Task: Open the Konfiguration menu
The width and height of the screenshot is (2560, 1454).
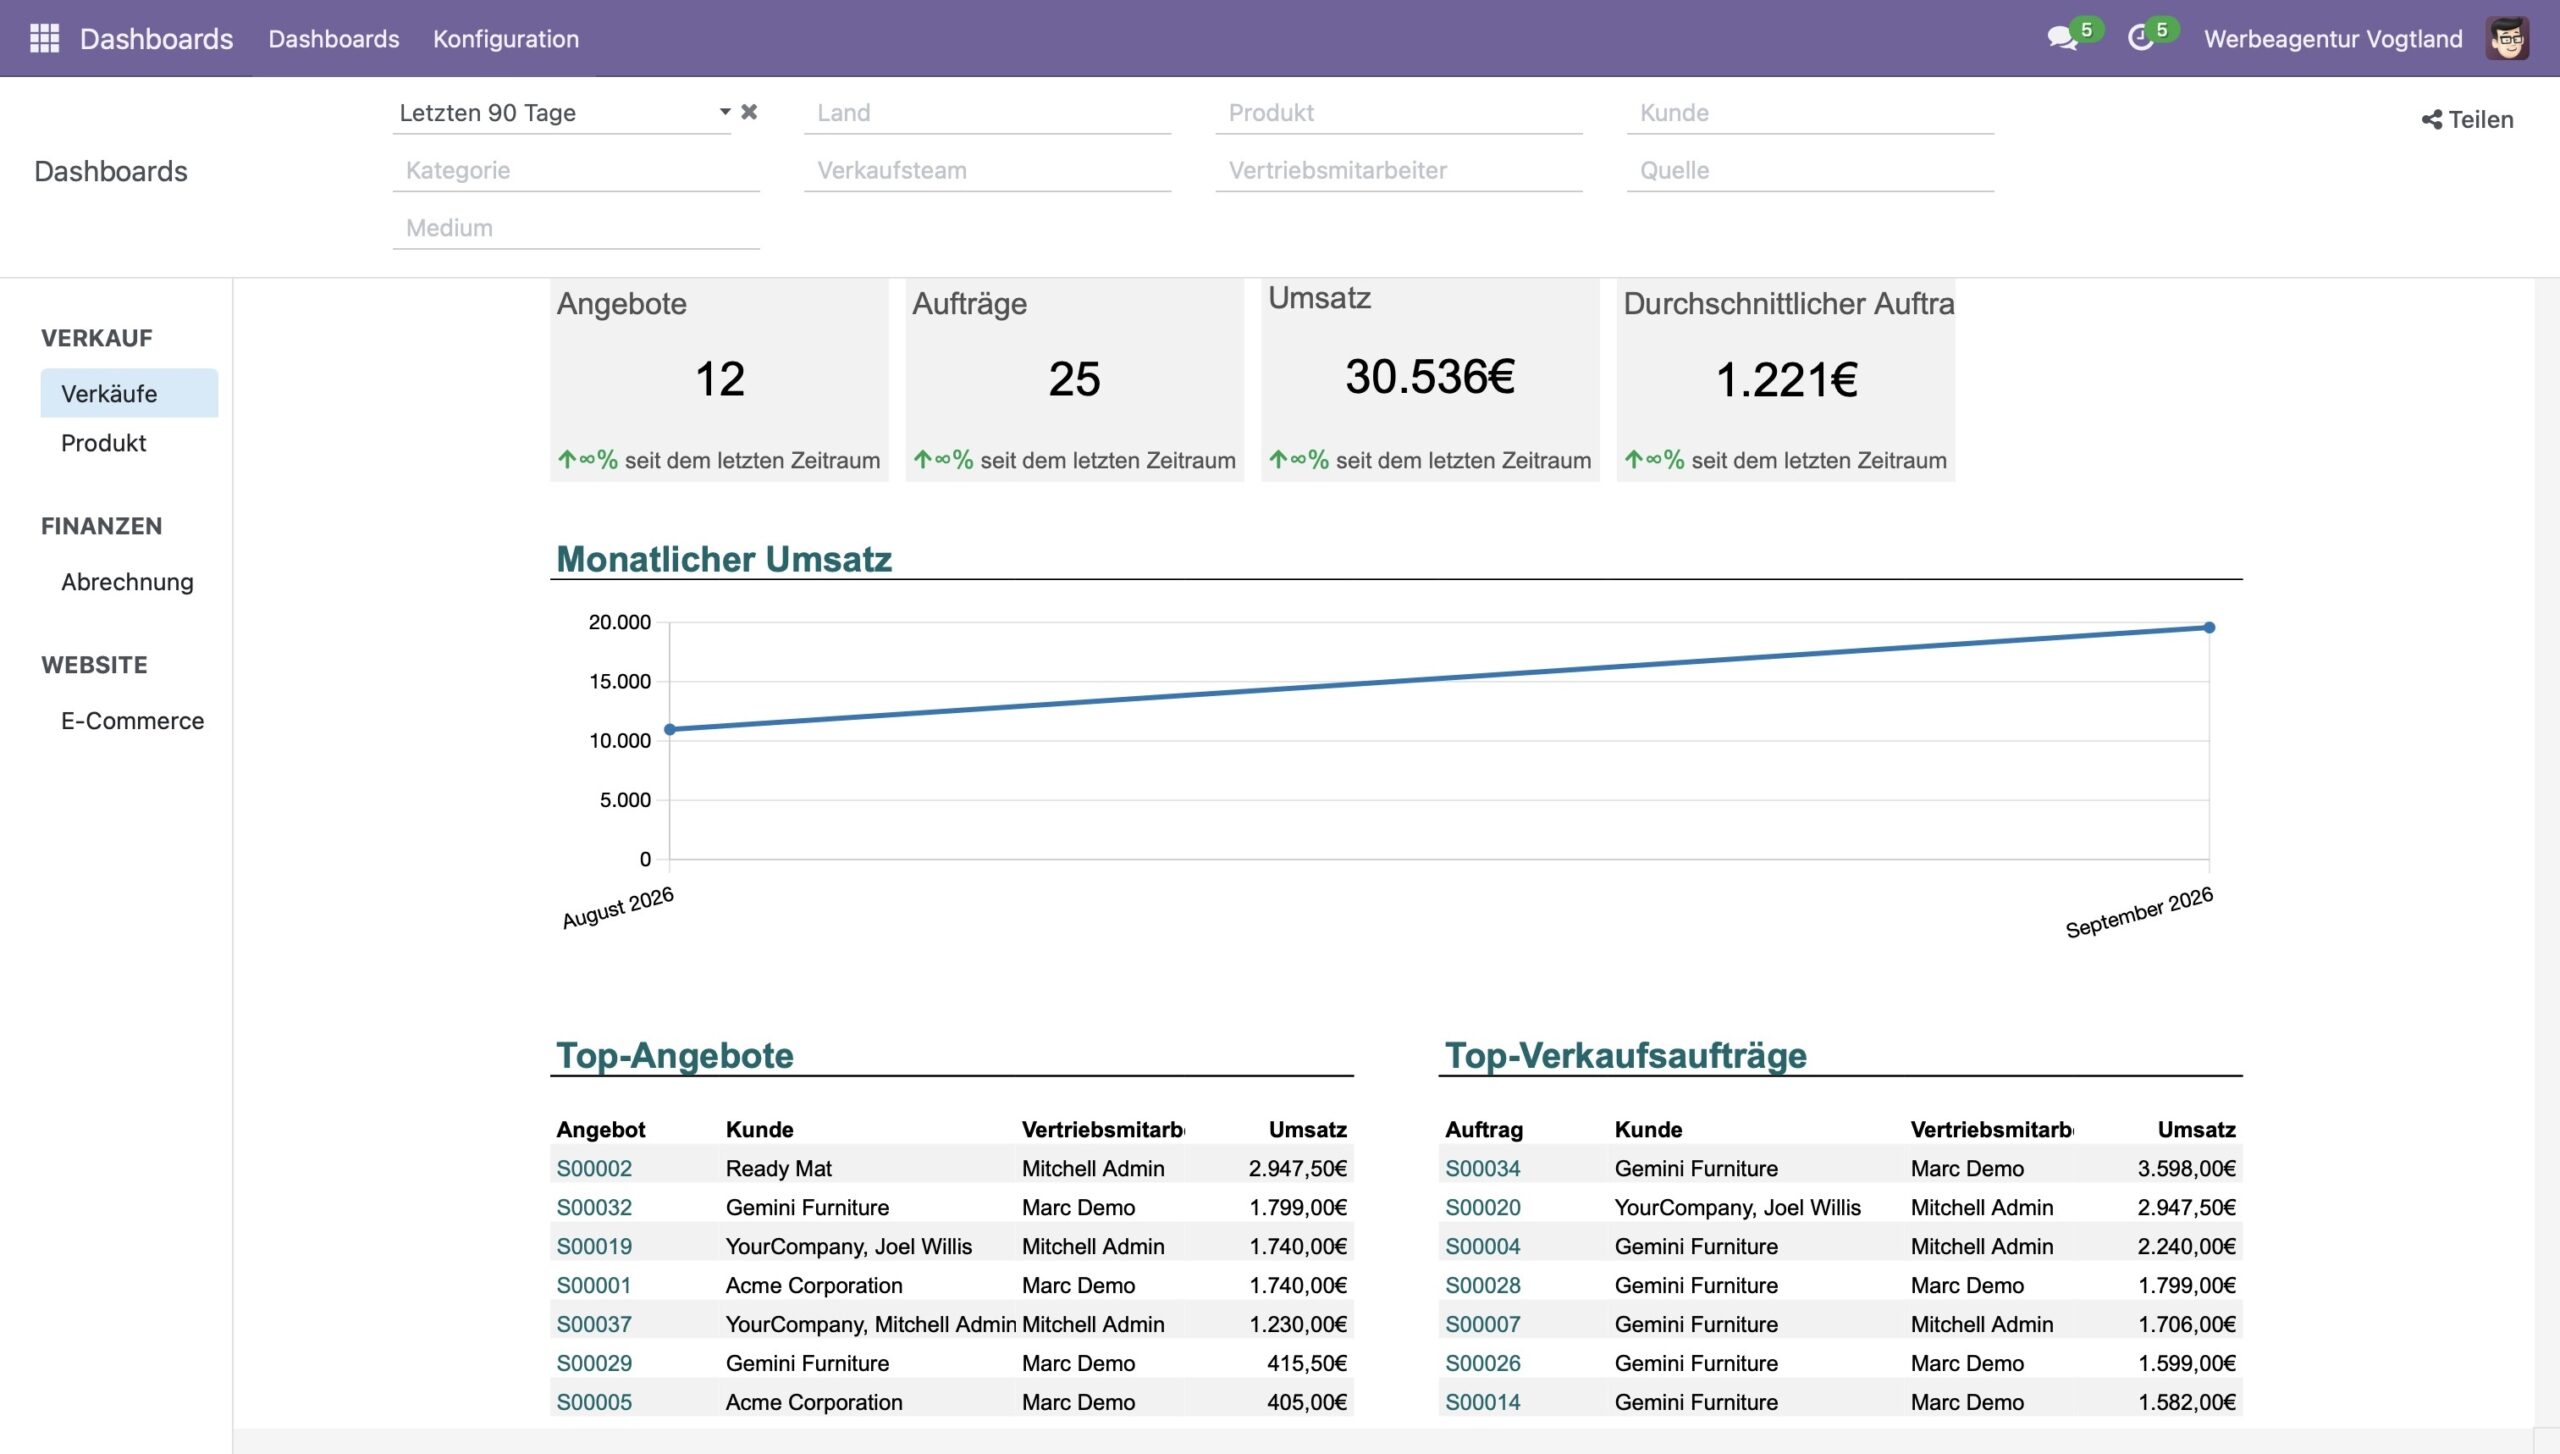Action: 506,39
